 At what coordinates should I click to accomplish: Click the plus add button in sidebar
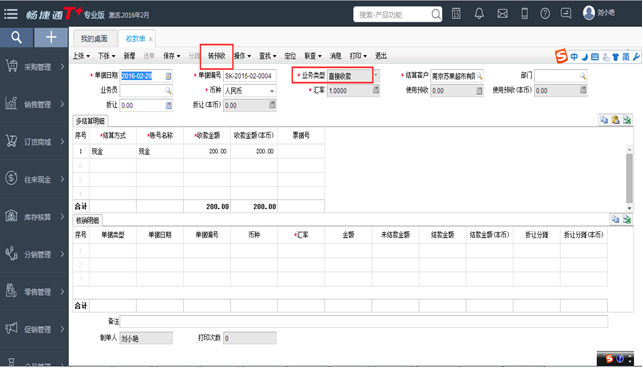[51, 37]
